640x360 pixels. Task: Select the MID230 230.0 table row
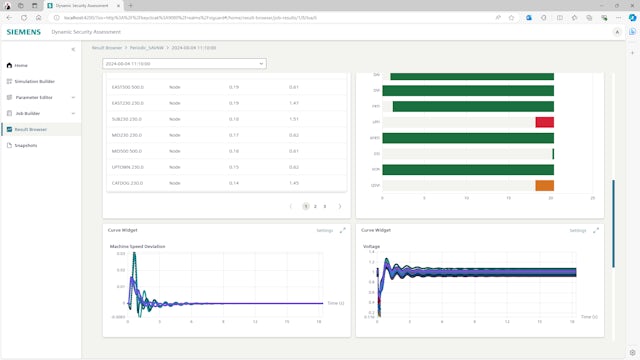227,135
